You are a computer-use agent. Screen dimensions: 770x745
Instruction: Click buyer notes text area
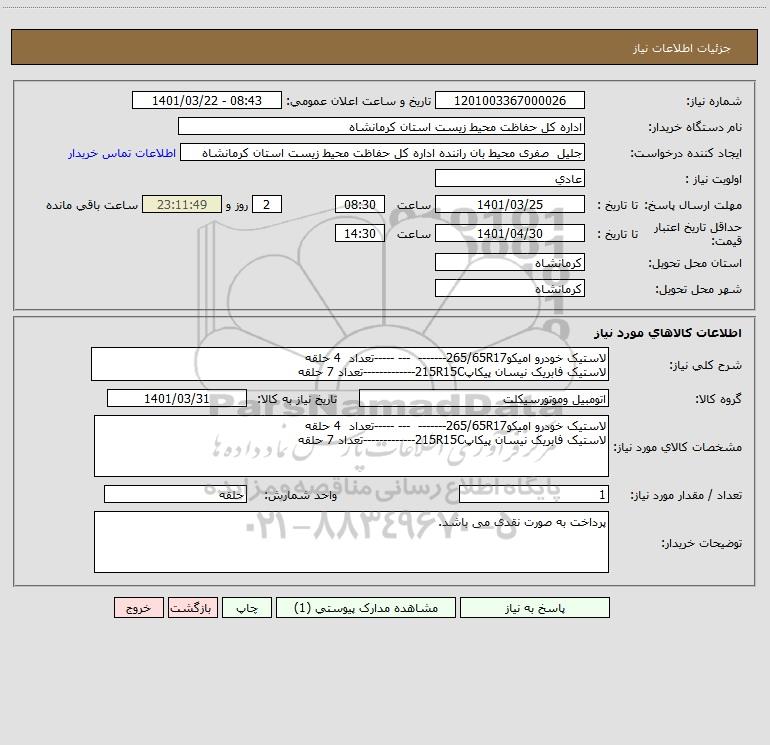[x=351, y=542]
